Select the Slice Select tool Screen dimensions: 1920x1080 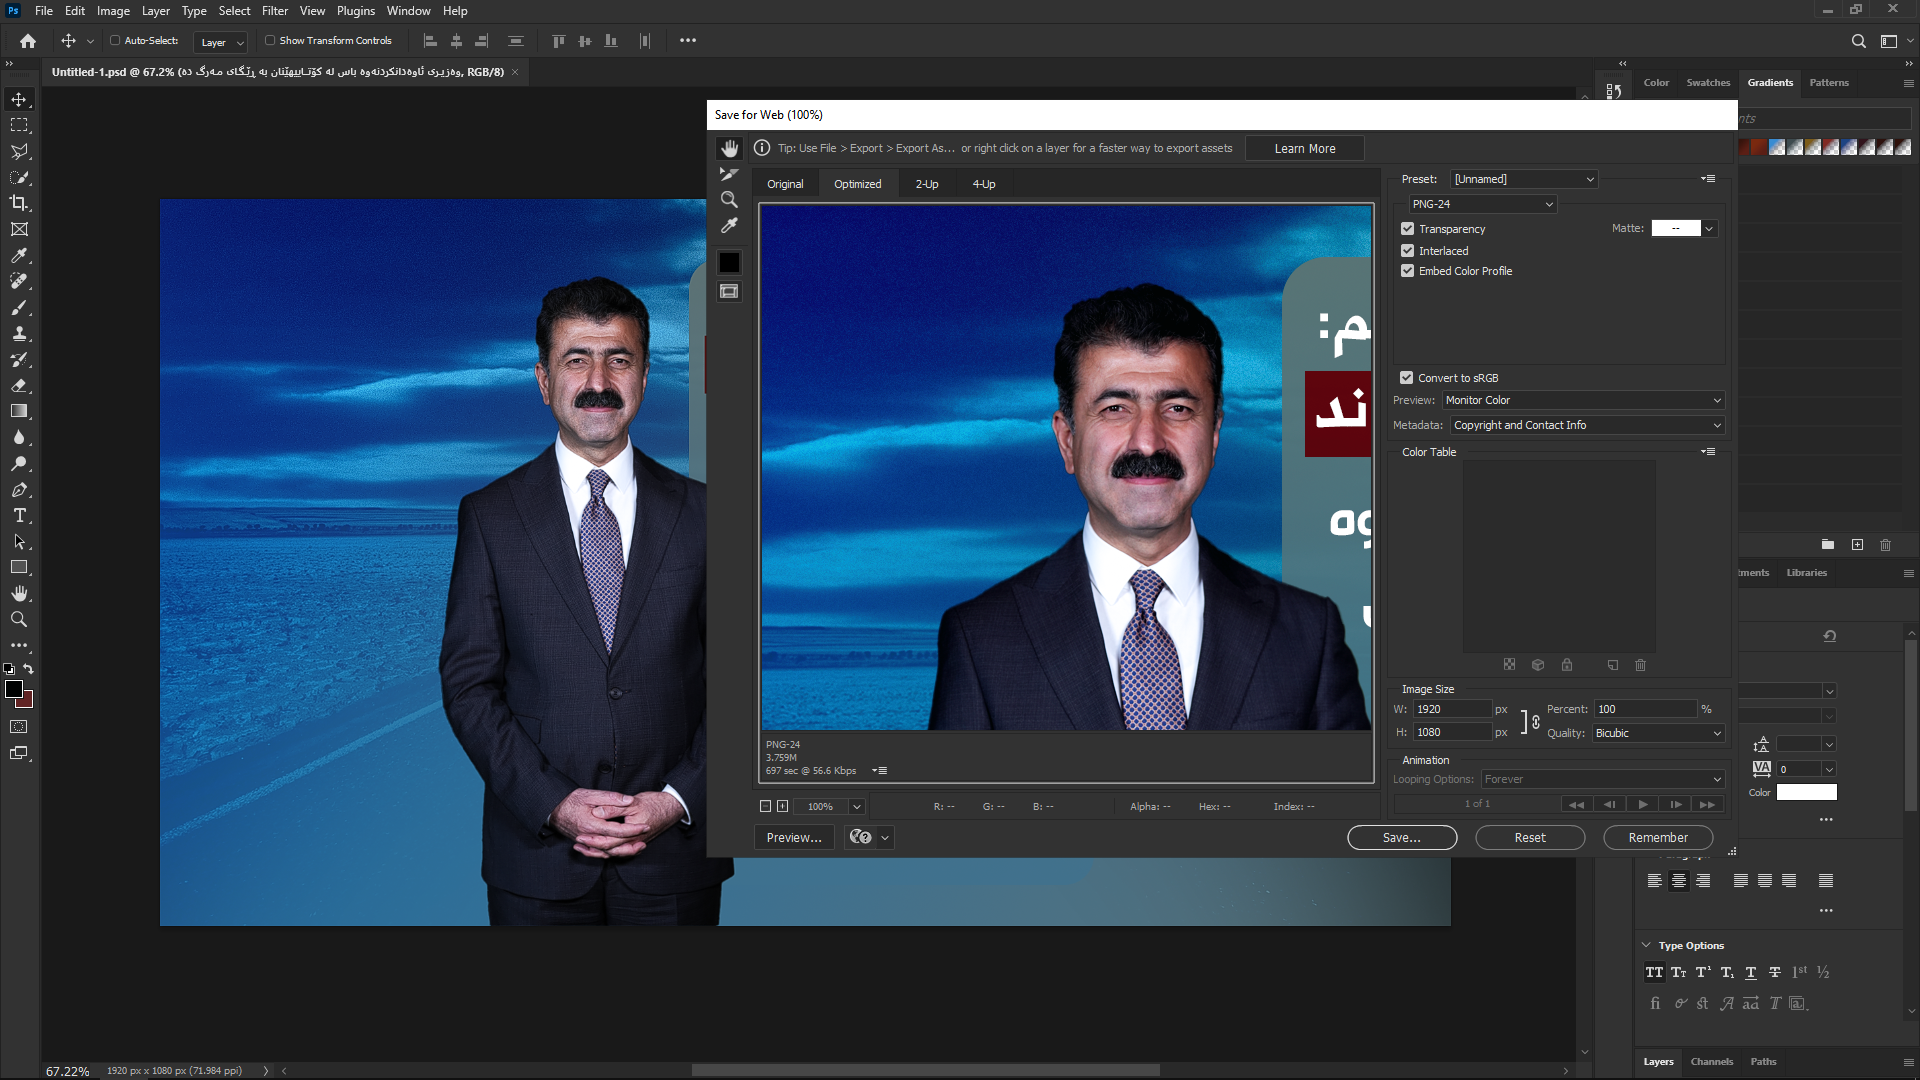point(729,173)
